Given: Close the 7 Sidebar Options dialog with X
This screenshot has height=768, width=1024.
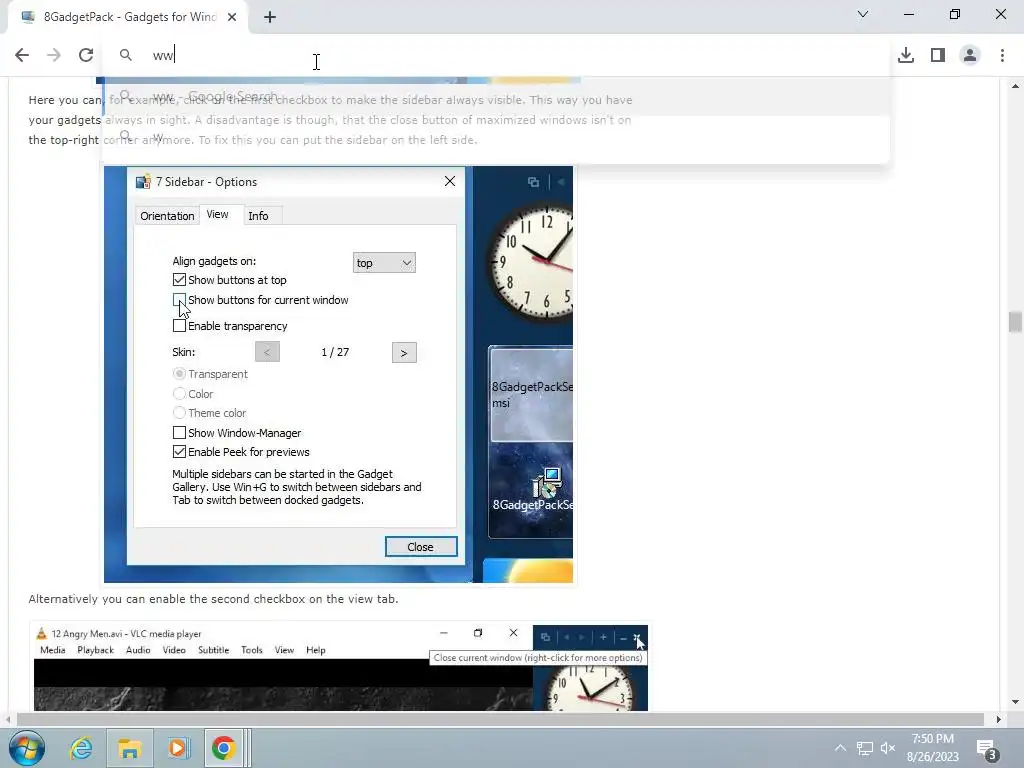Looking at the screenshot, I should click(x=450, y=181).
